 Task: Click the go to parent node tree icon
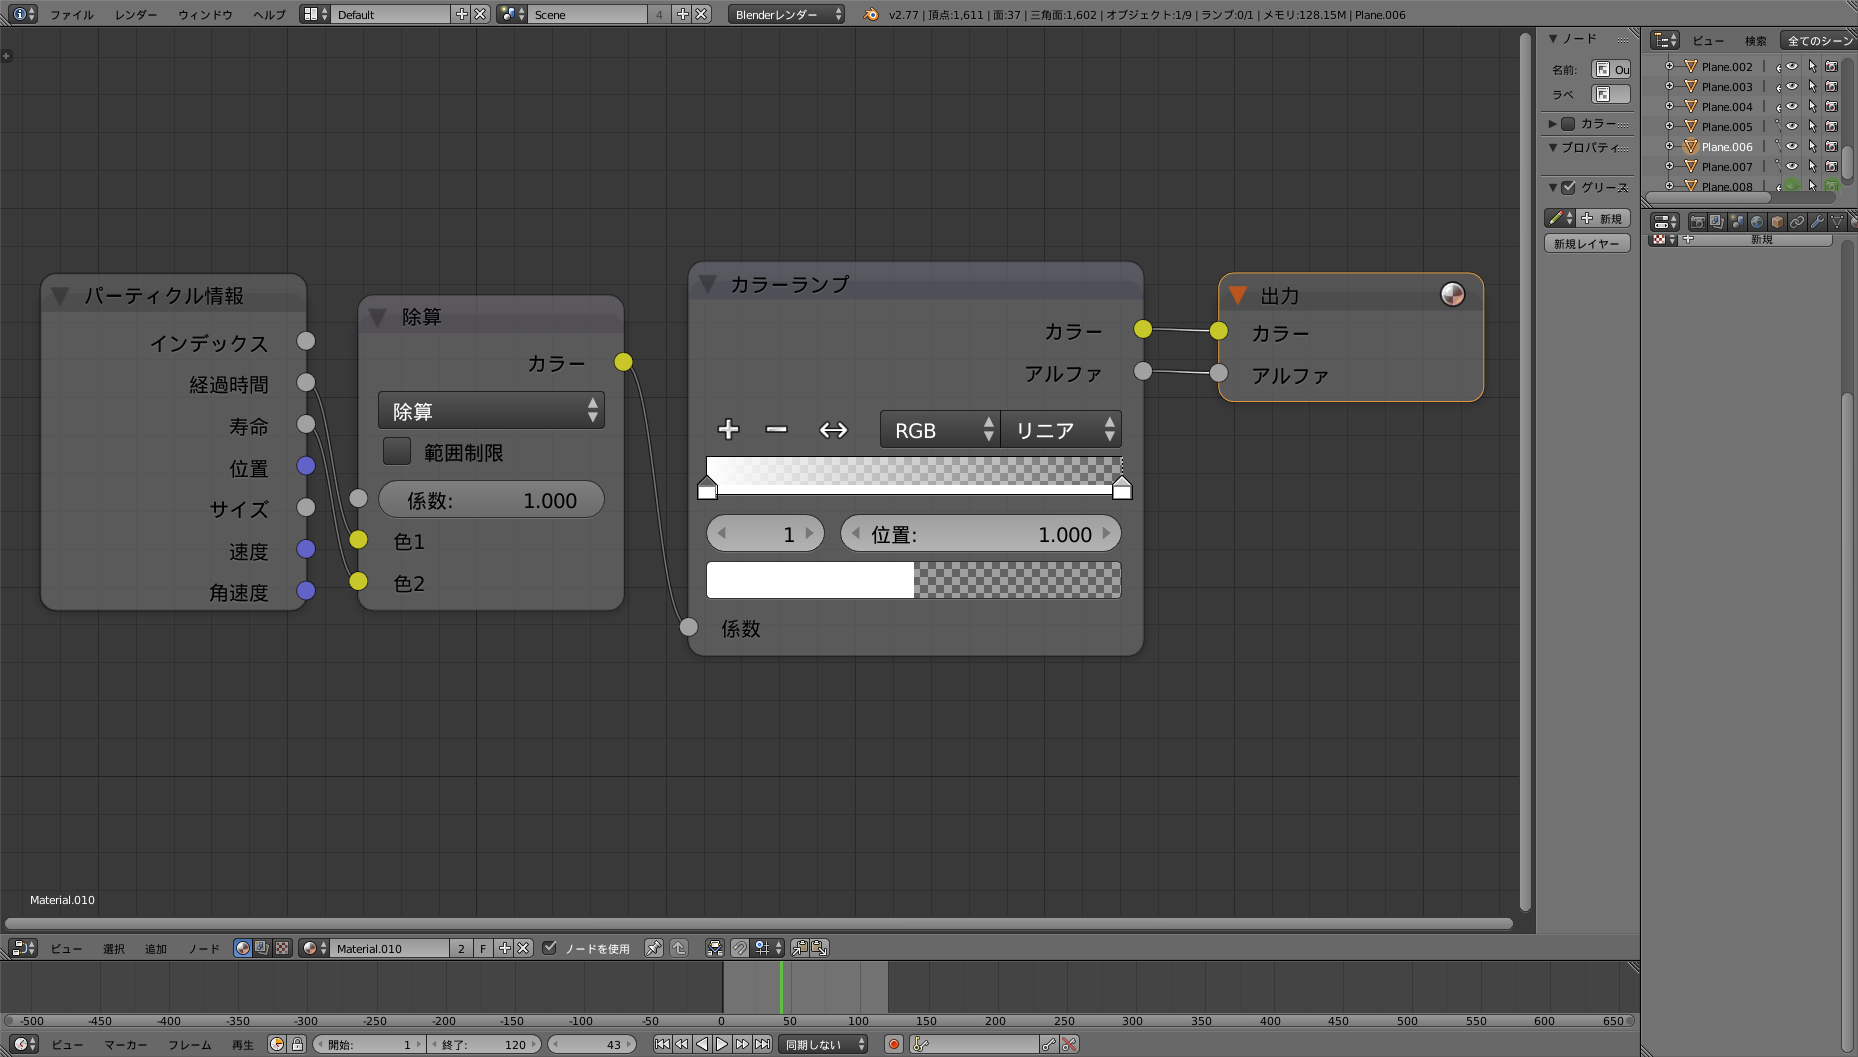tap(679, 948)
